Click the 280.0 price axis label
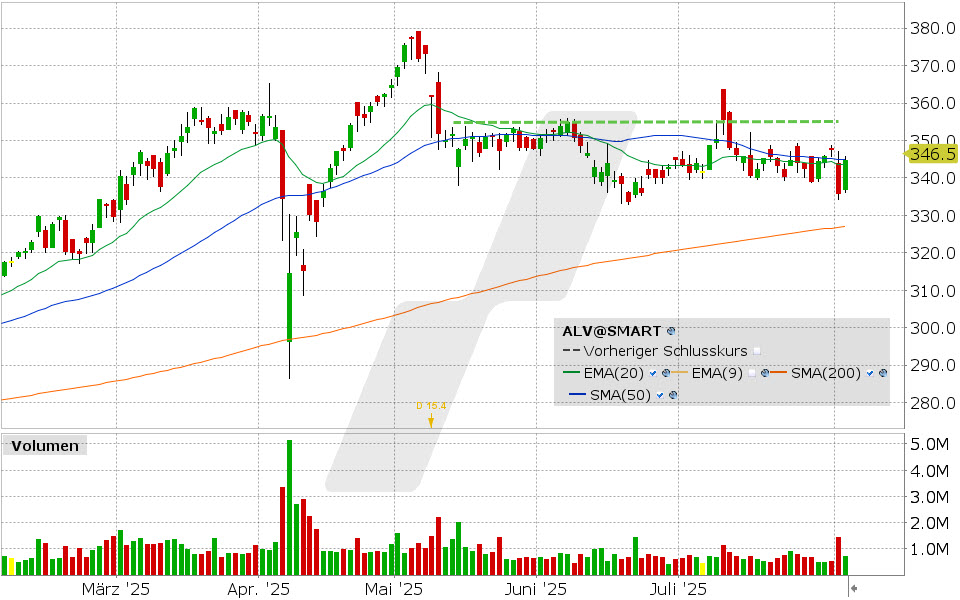This screenshot has height=600, width=960. [x=932, y=403]
